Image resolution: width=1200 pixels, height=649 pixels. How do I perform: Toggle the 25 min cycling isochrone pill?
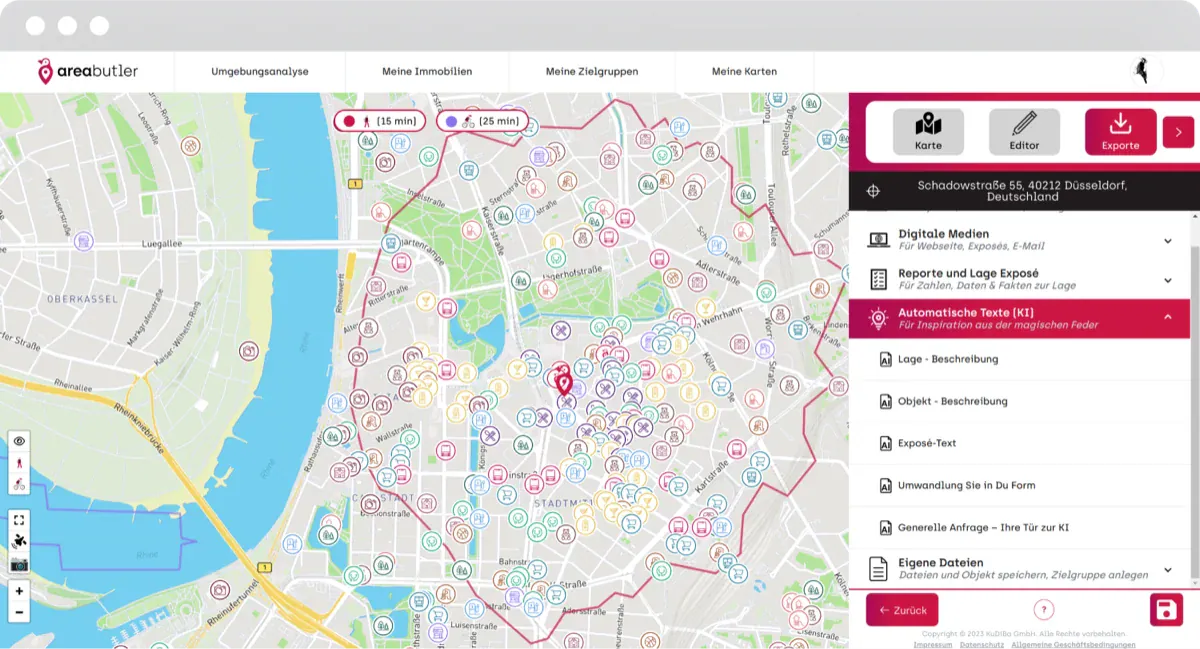tap(482, 121)
